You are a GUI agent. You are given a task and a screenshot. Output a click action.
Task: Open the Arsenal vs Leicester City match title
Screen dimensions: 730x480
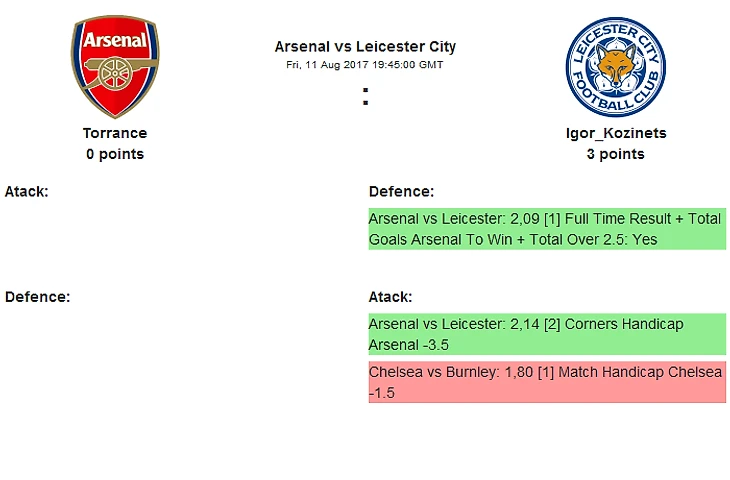click(365, 47)
